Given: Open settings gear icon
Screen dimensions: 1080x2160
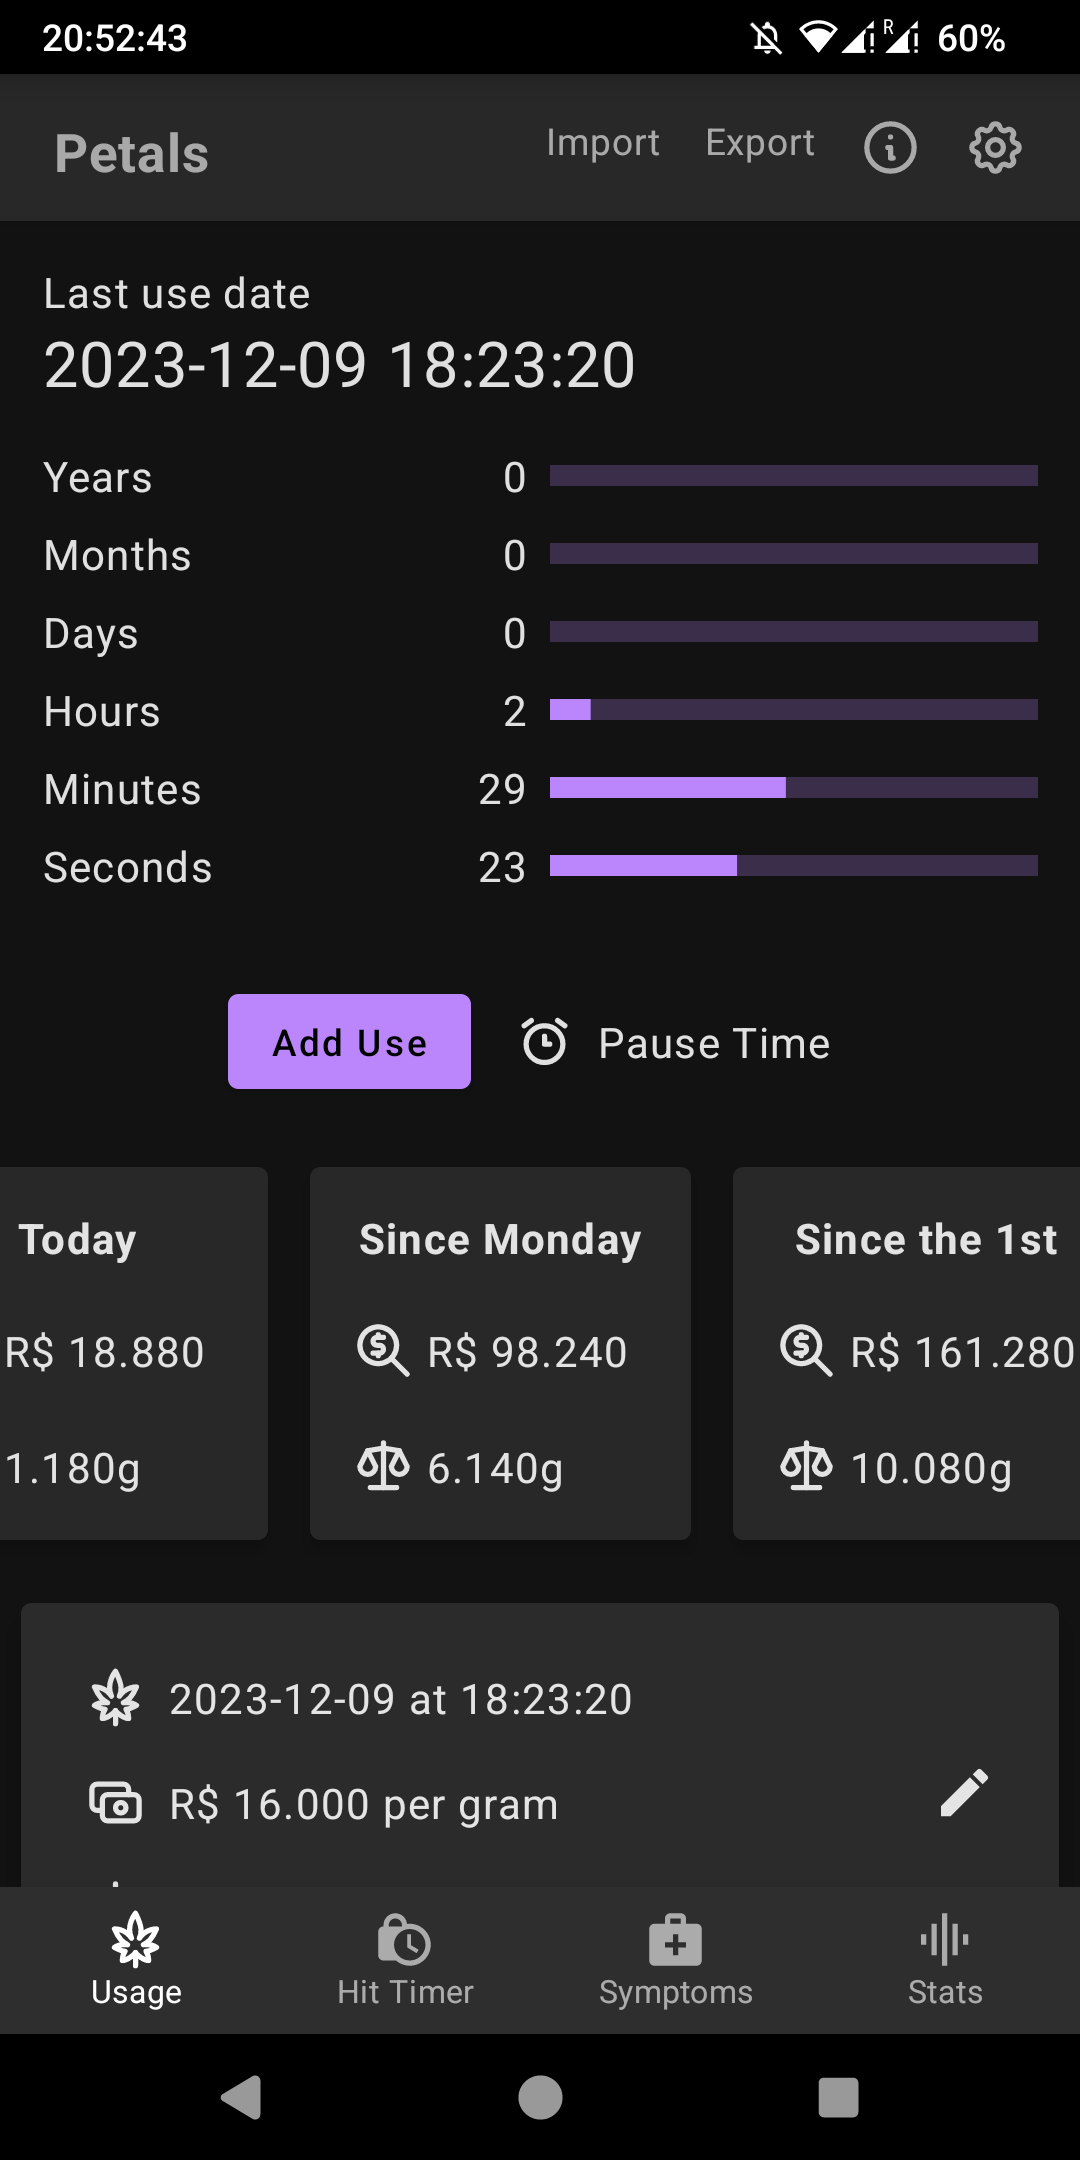Looking at the screenshot, I should pyautogui.click(x=995, y=148).
